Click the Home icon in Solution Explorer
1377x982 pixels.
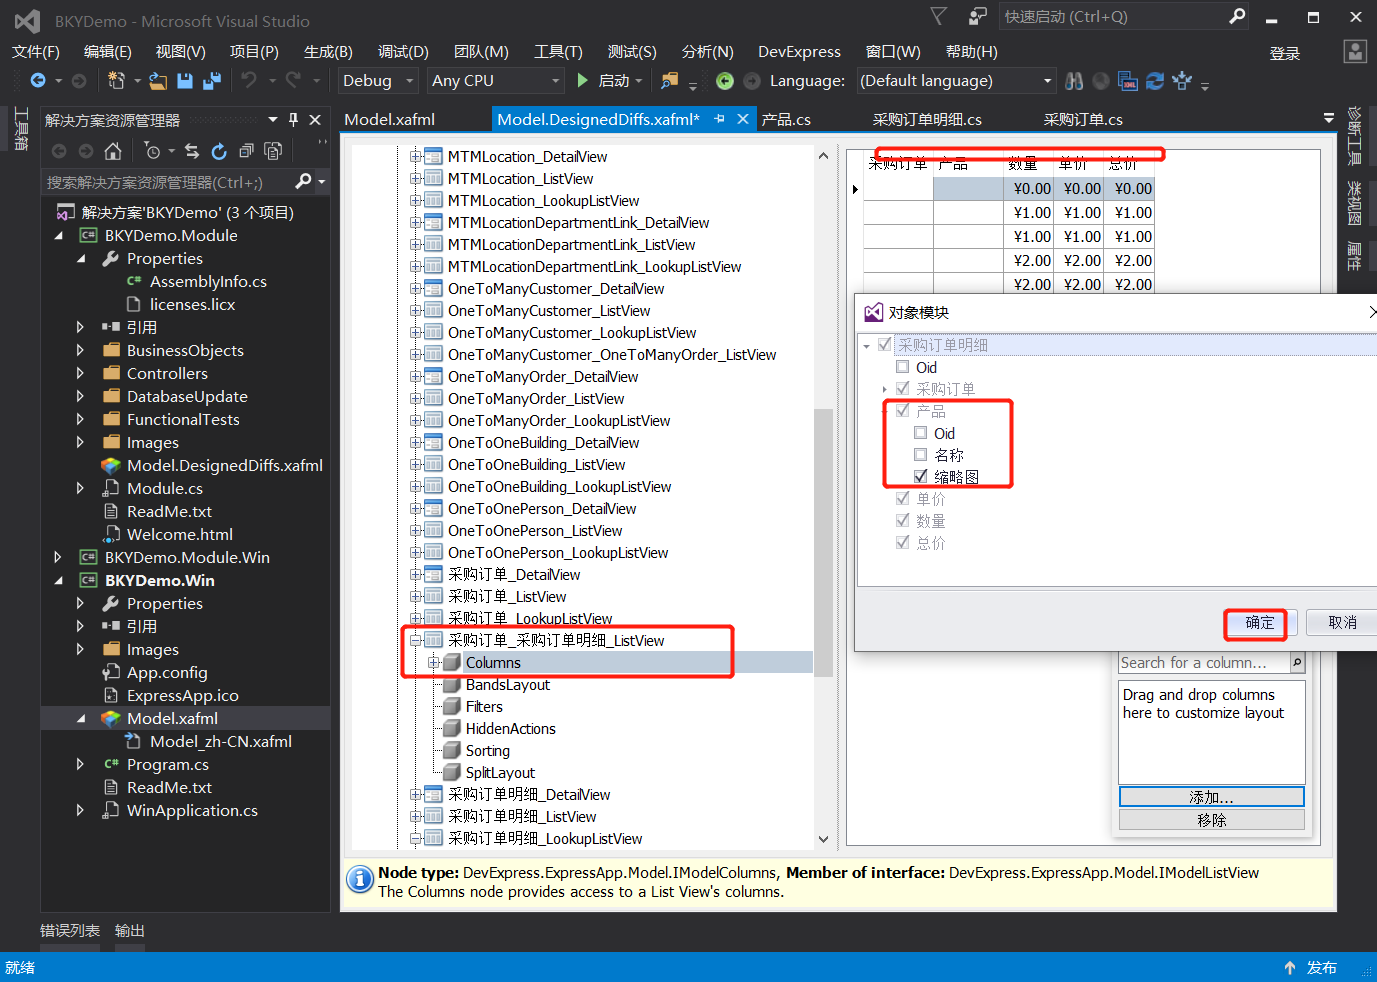point(113,151)
